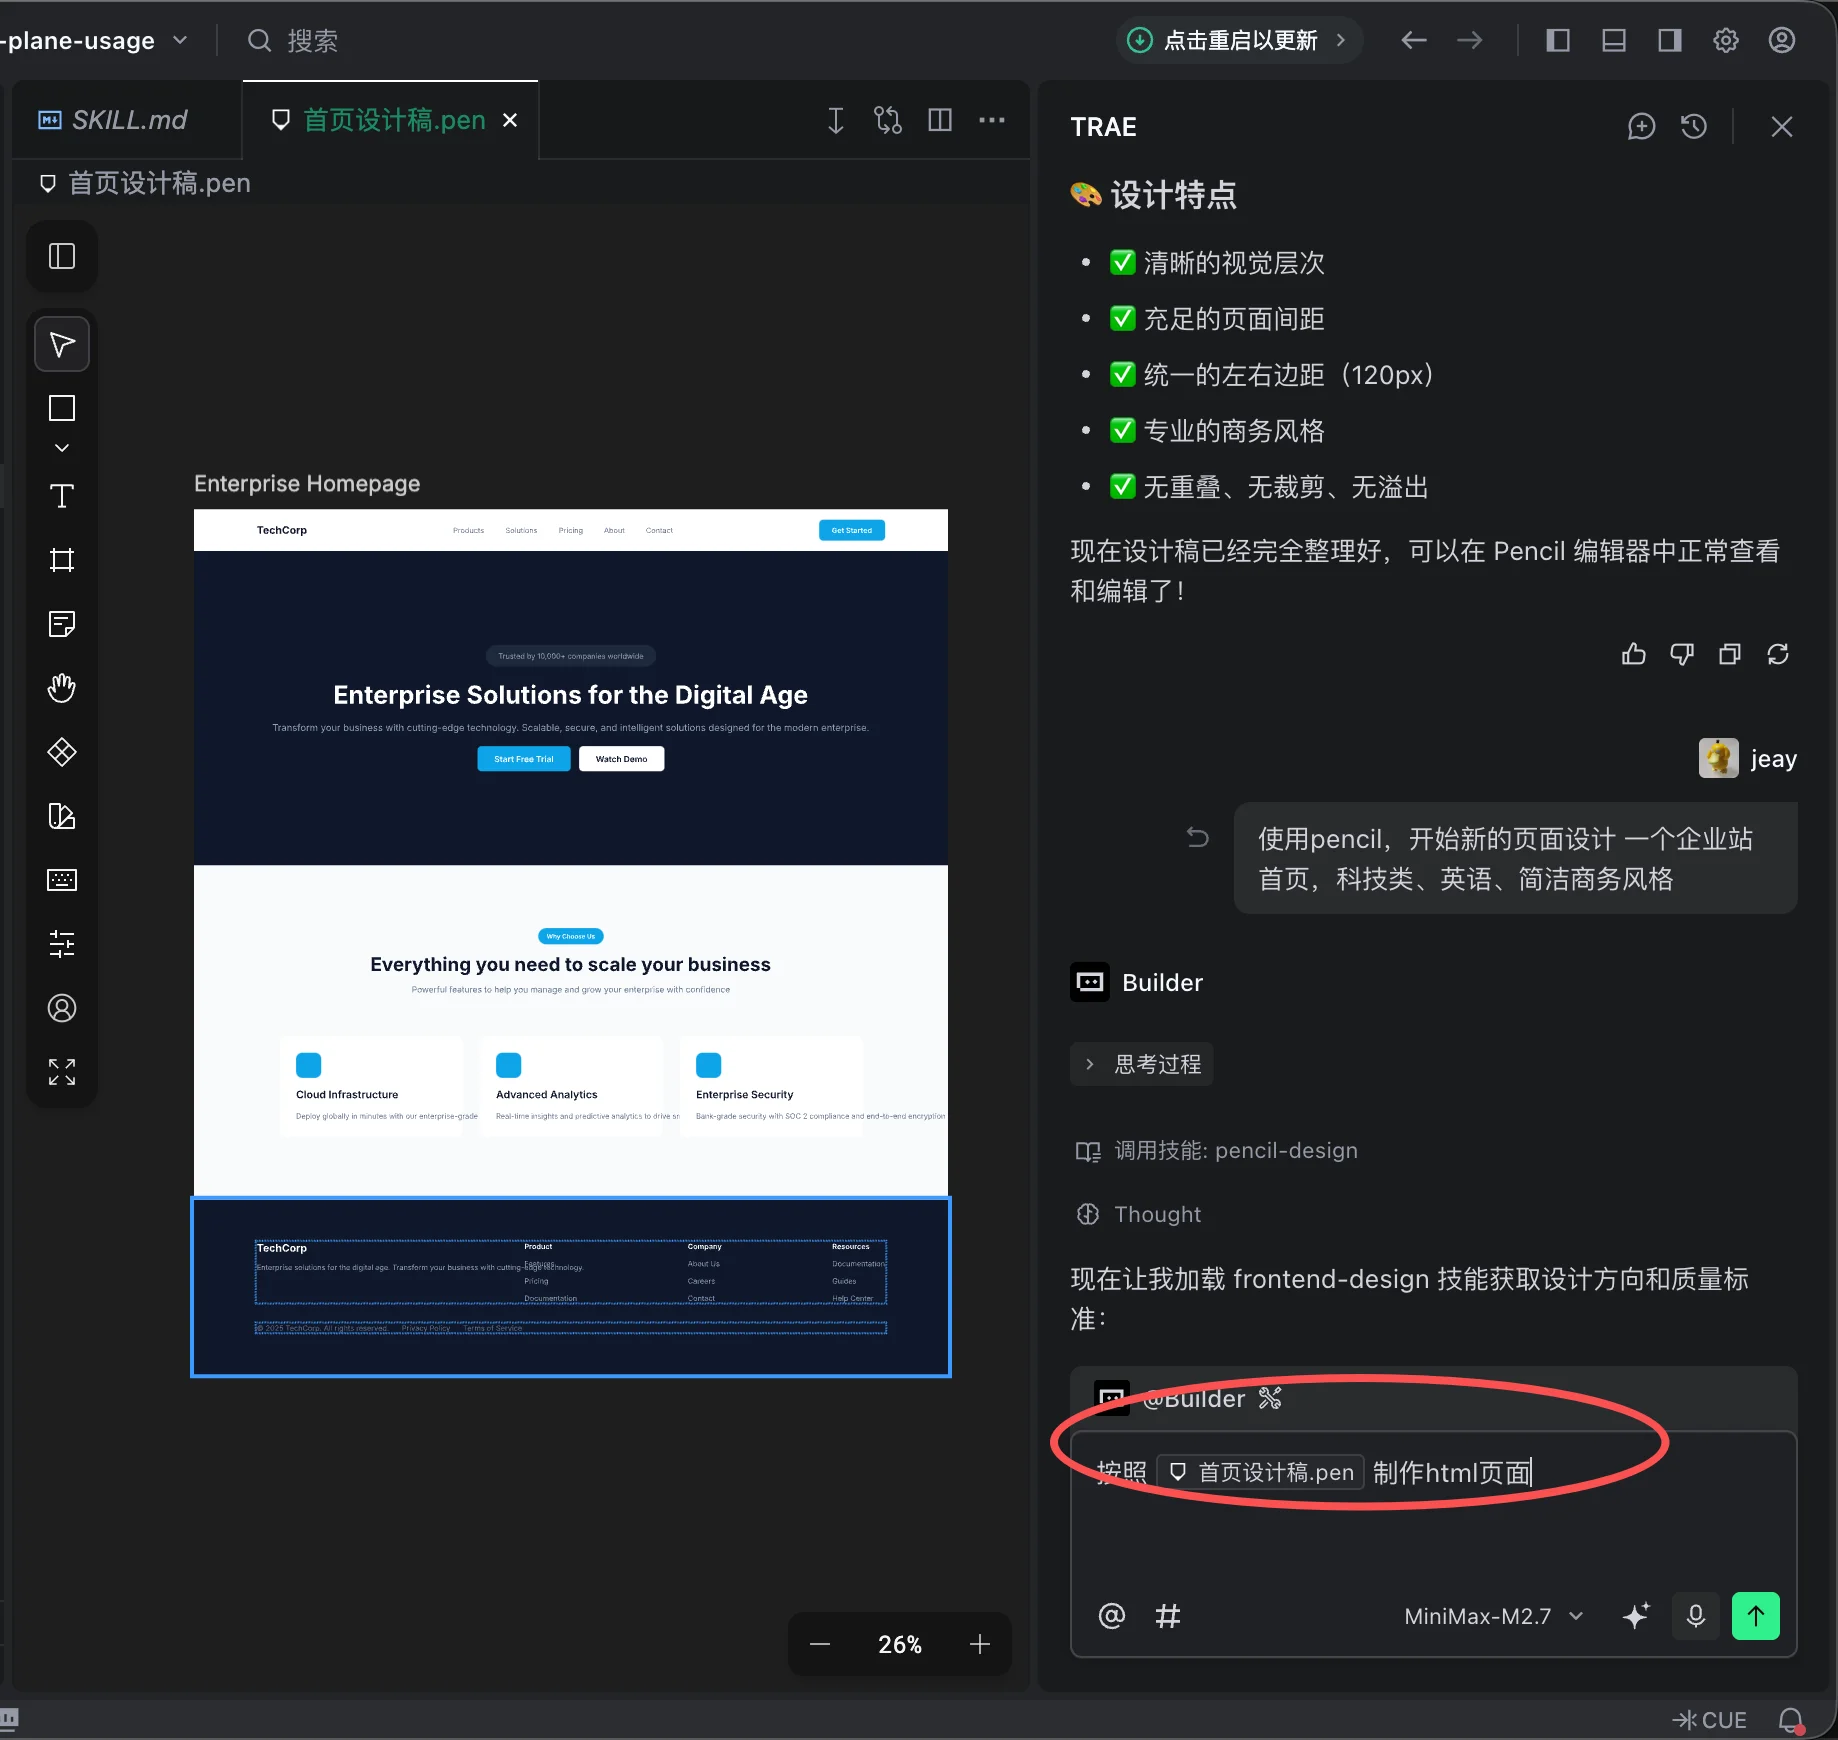
Task: Open the keyboard shortcuts panel
Action: [62, 881]
